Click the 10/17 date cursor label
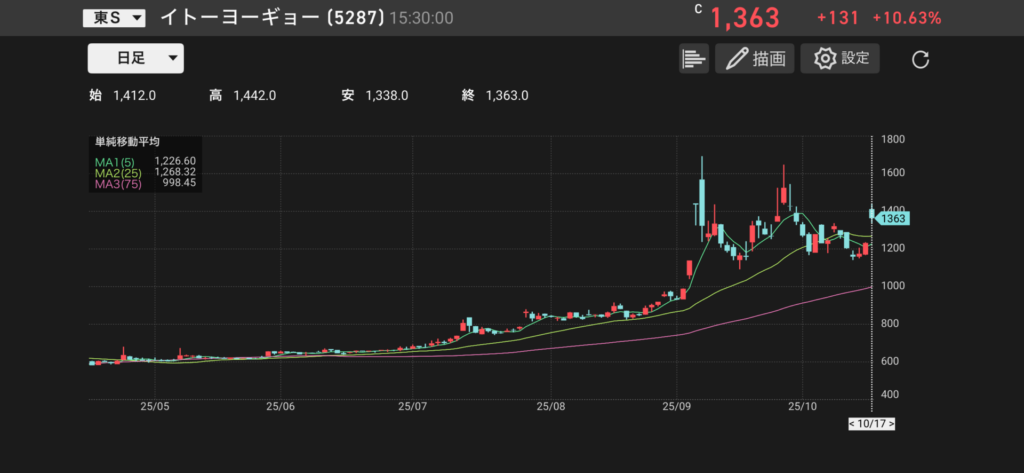This screenshot has height=473, width=1024. 871,424
